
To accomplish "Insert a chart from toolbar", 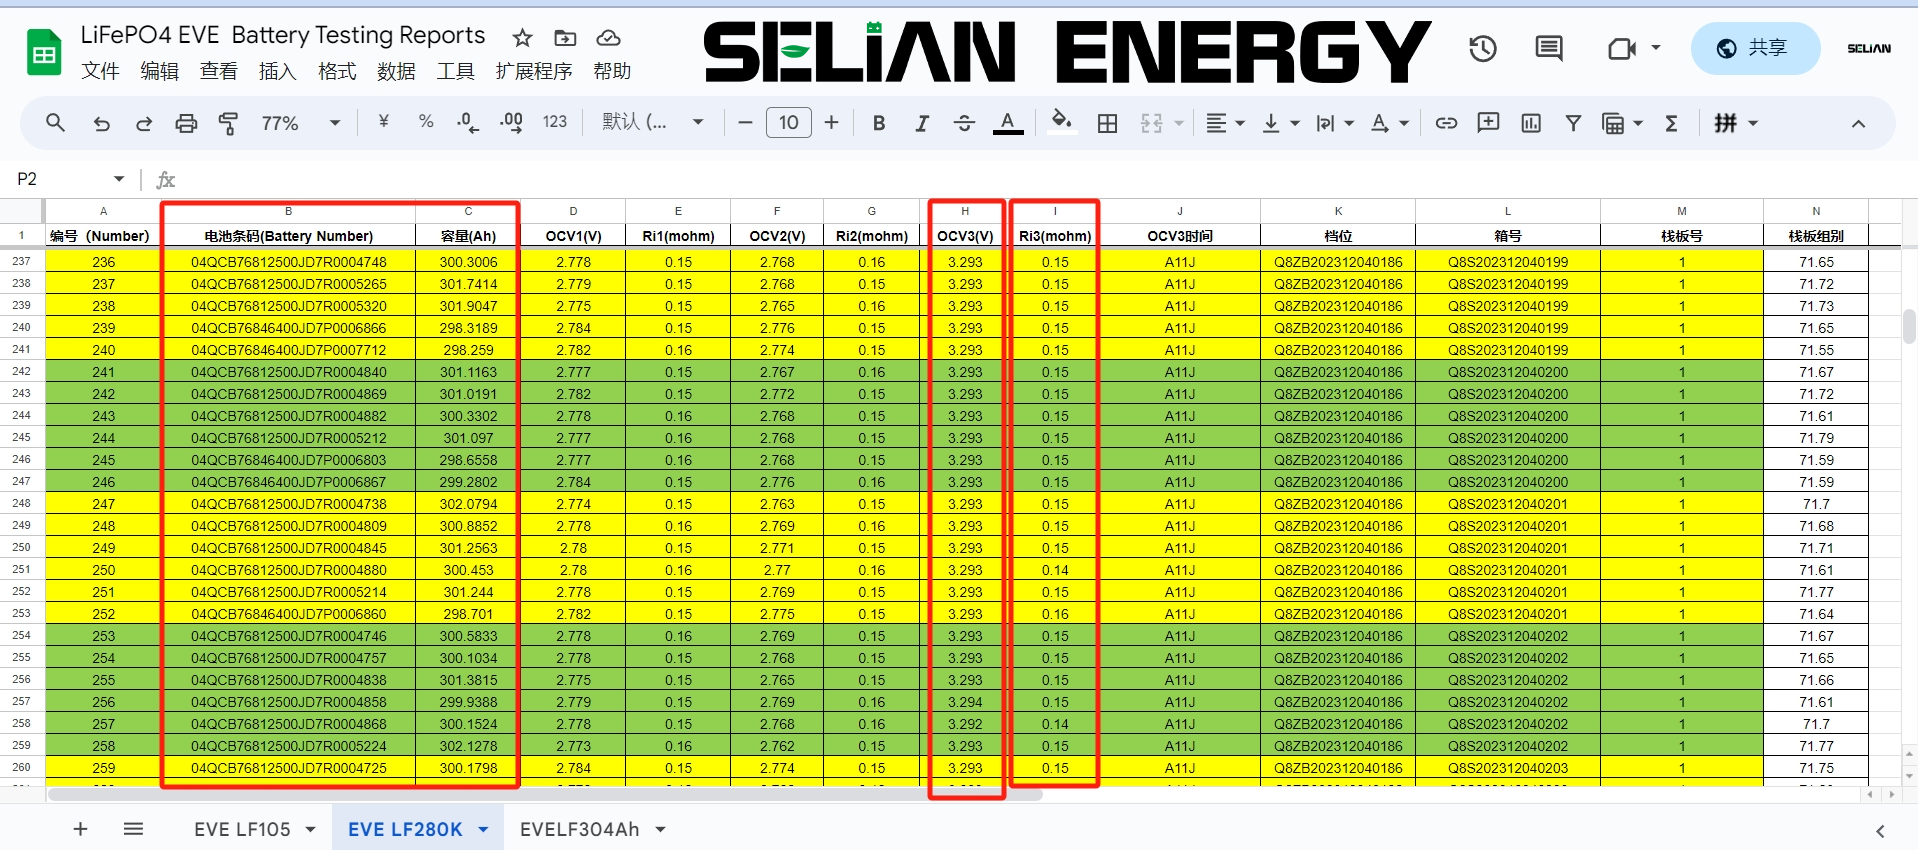I will [1530, 123].
